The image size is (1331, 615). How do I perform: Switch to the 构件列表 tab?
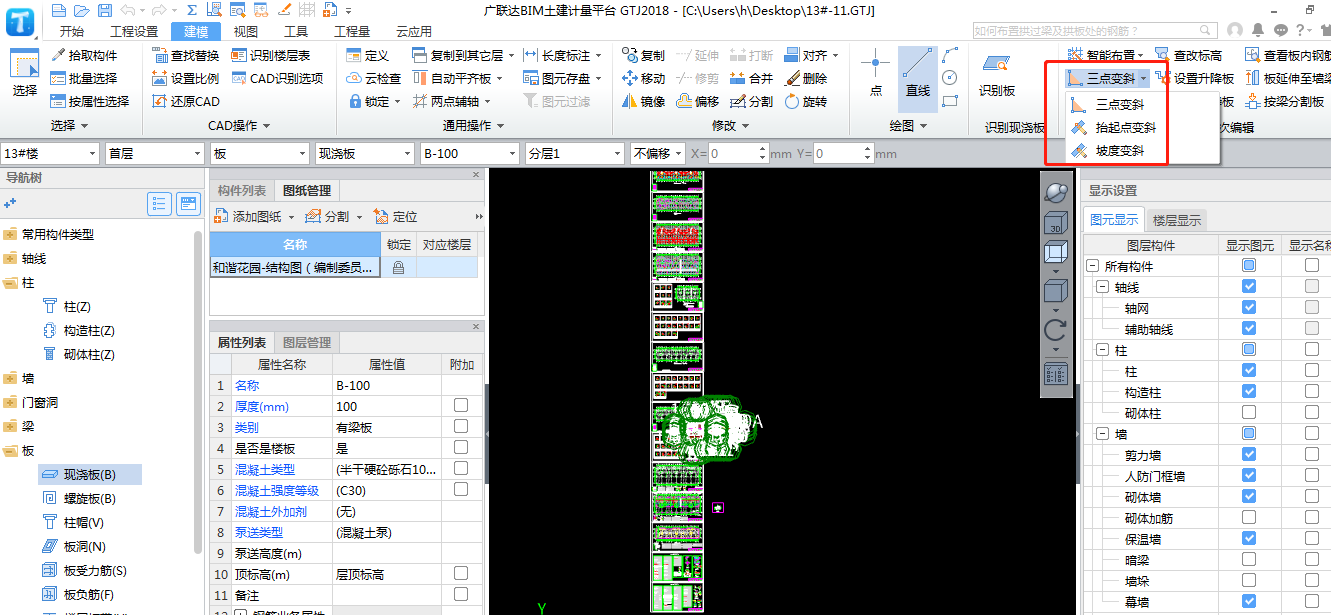click(242, 190)
